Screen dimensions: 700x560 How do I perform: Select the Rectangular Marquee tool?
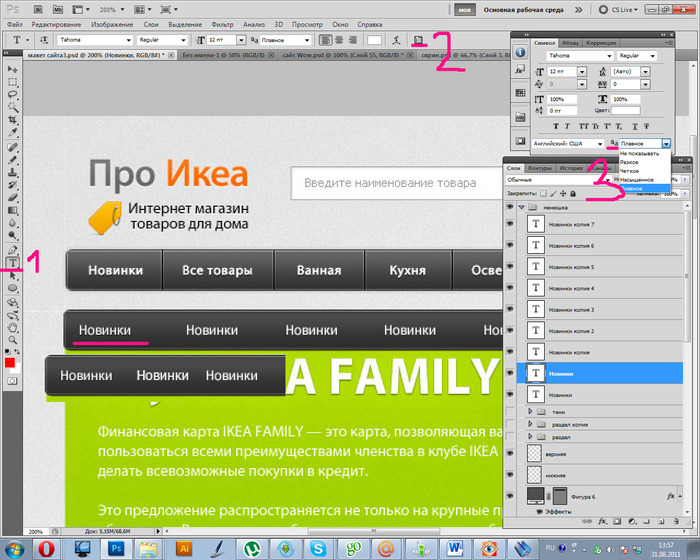(12, 82)
